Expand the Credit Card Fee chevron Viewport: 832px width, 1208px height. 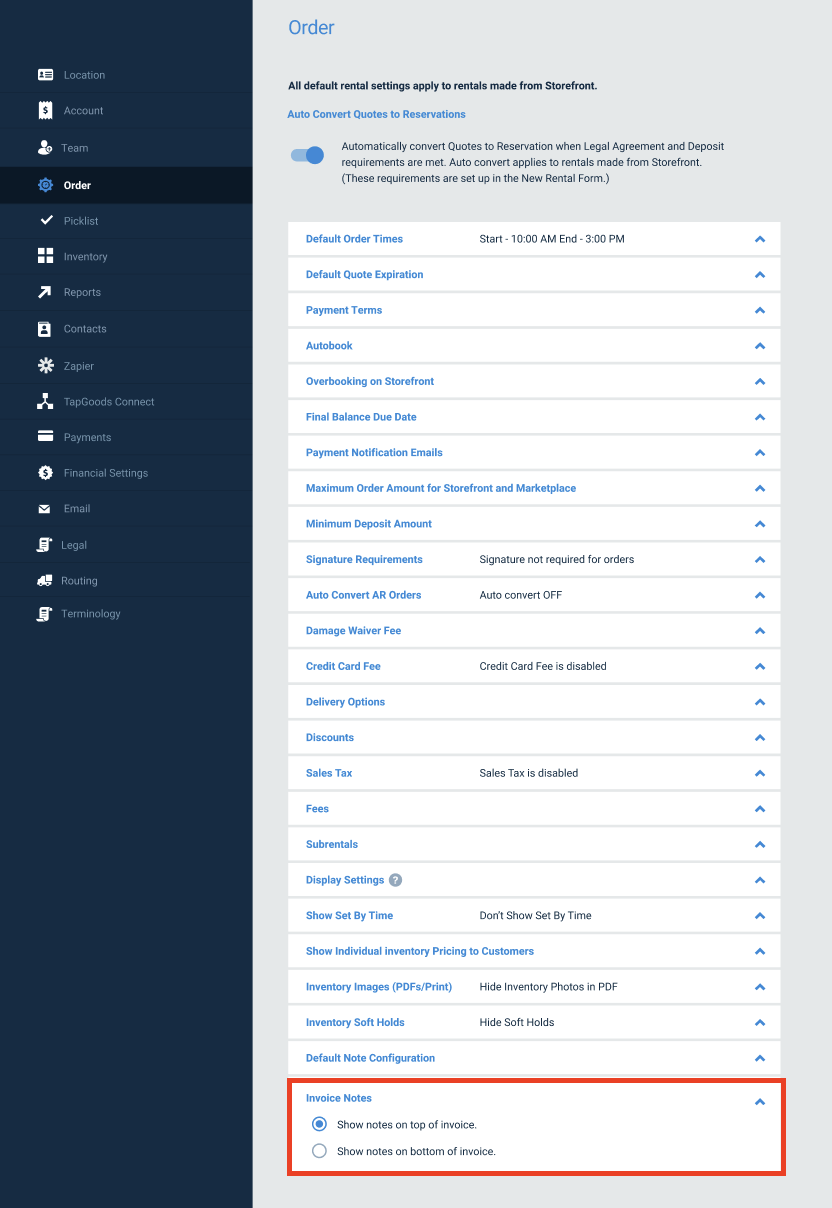pyautogui.click(x=760, y=667)
